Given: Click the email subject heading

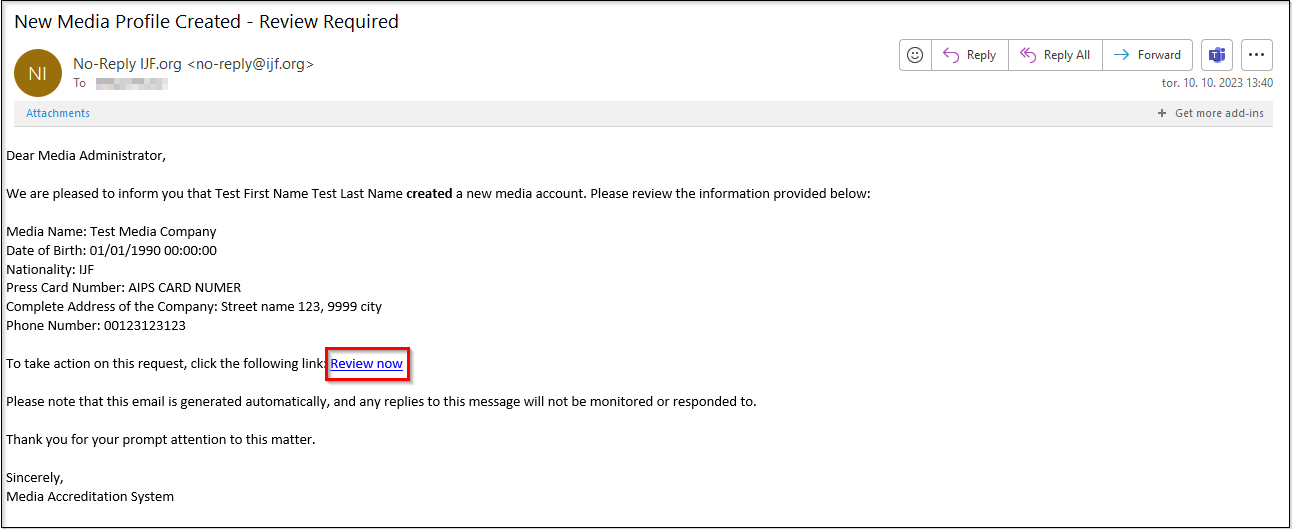Looking at the screenshot, I should 206,22.
